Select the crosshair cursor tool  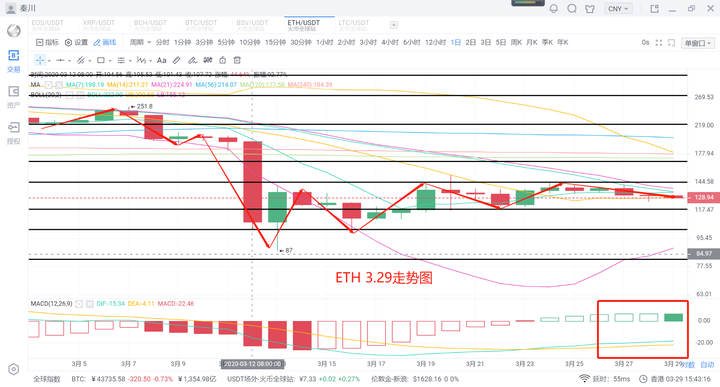pos(40,60)
